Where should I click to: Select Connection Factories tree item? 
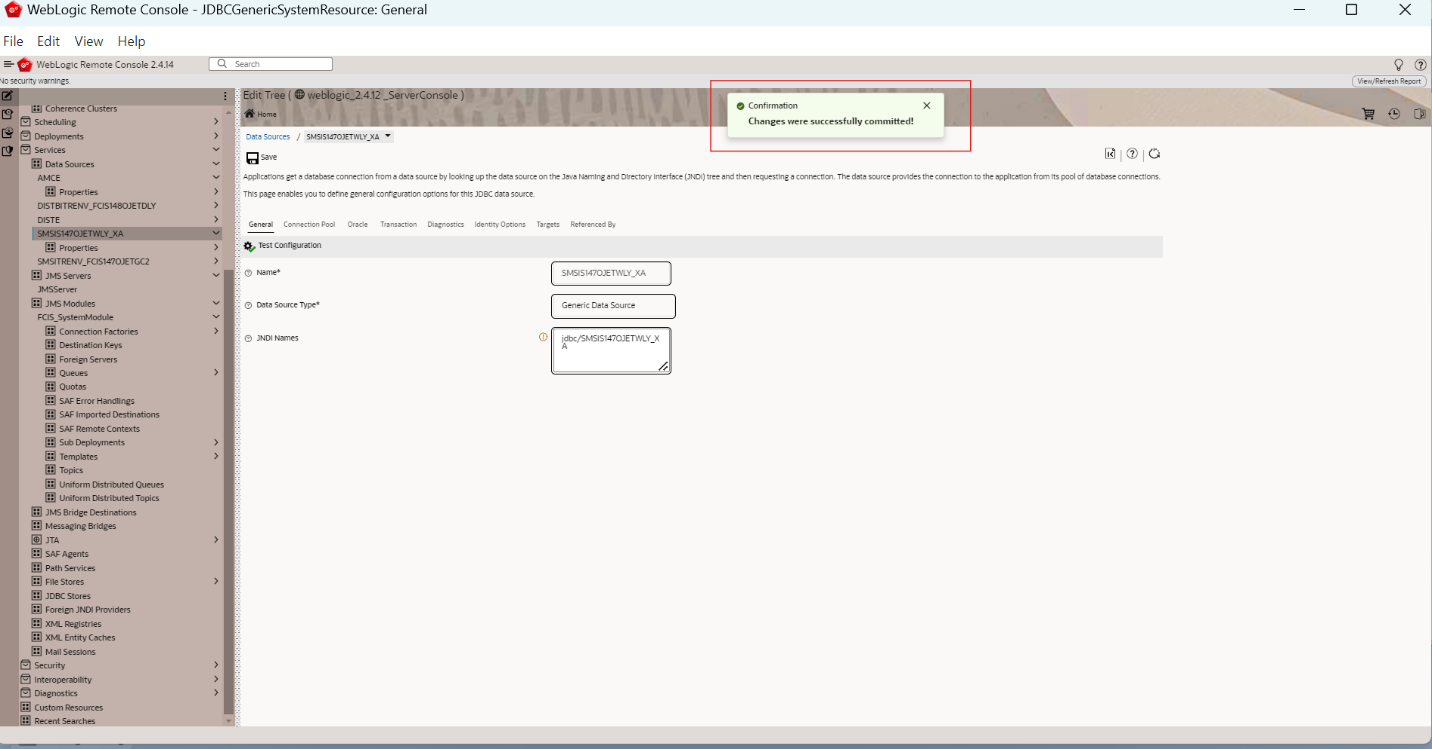[98, 331]
